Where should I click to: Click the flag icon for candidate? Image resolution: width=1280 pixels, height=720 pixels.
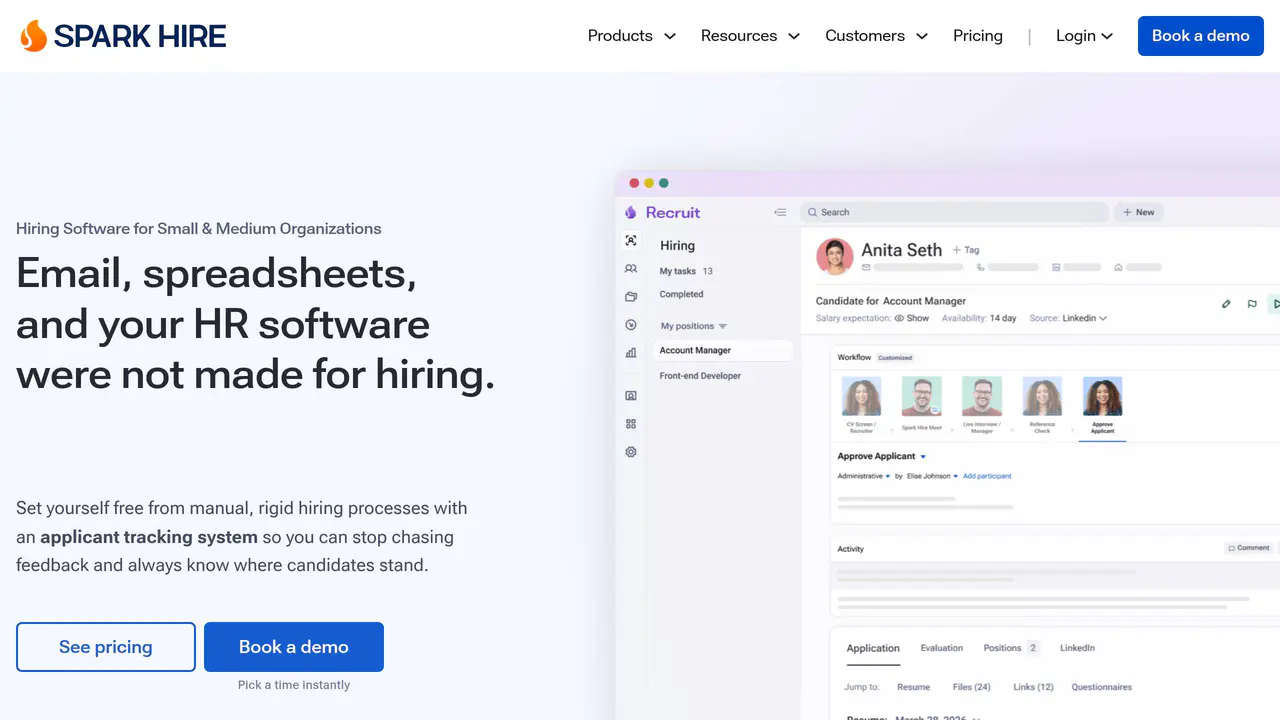coord(1252,304)
